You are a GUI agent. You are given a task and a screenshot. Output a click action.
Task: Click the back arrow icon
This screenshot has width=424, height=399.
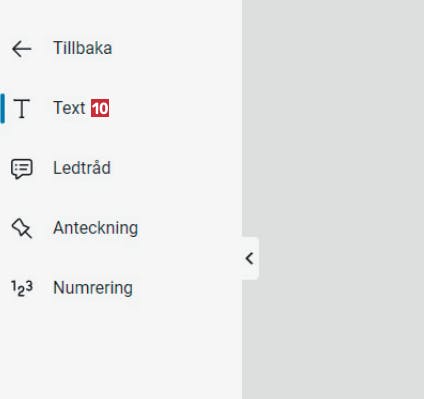coord(22,49)
